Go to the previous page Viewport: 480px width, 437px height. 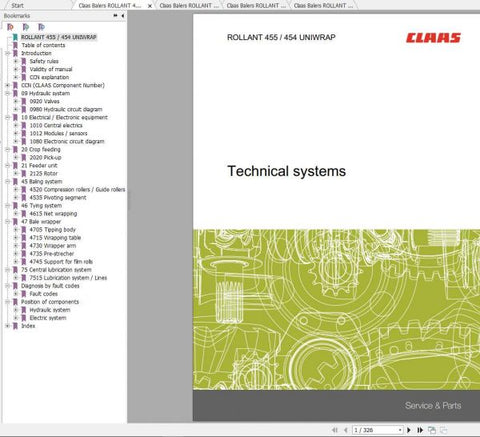(346, 430)
